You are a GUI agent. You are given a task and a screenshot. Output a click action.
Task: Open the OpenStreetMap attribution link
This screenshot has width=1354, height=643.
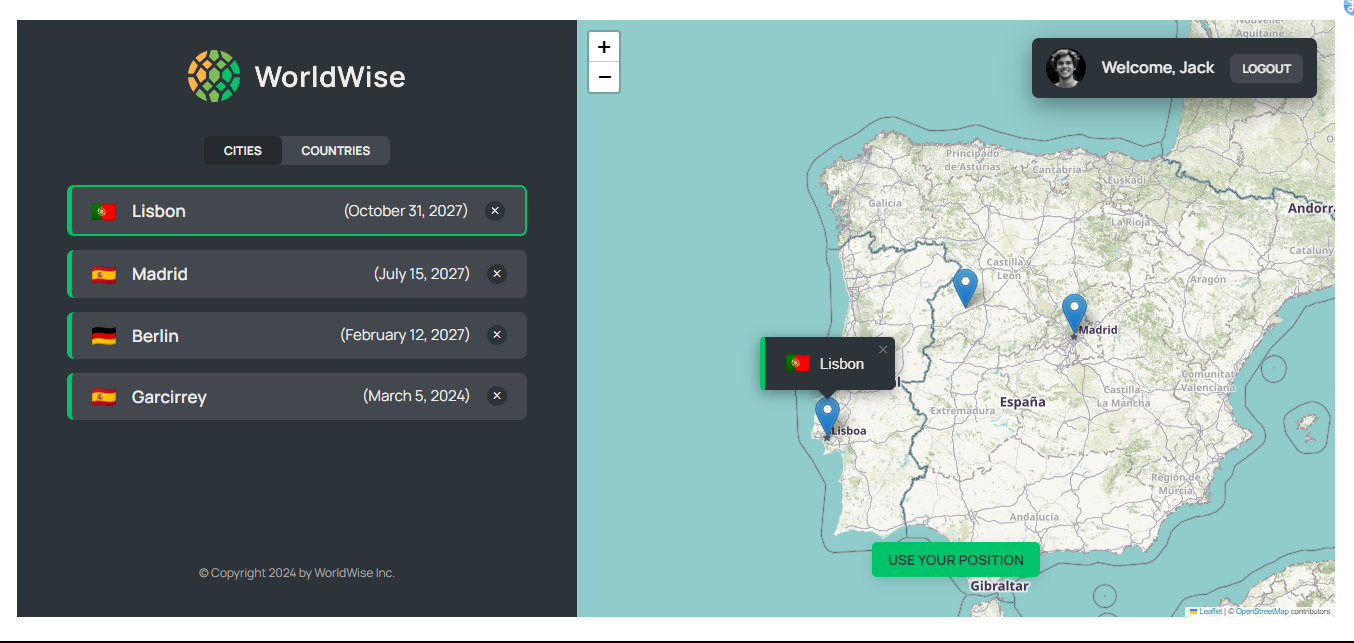(x=1262, y=611)
